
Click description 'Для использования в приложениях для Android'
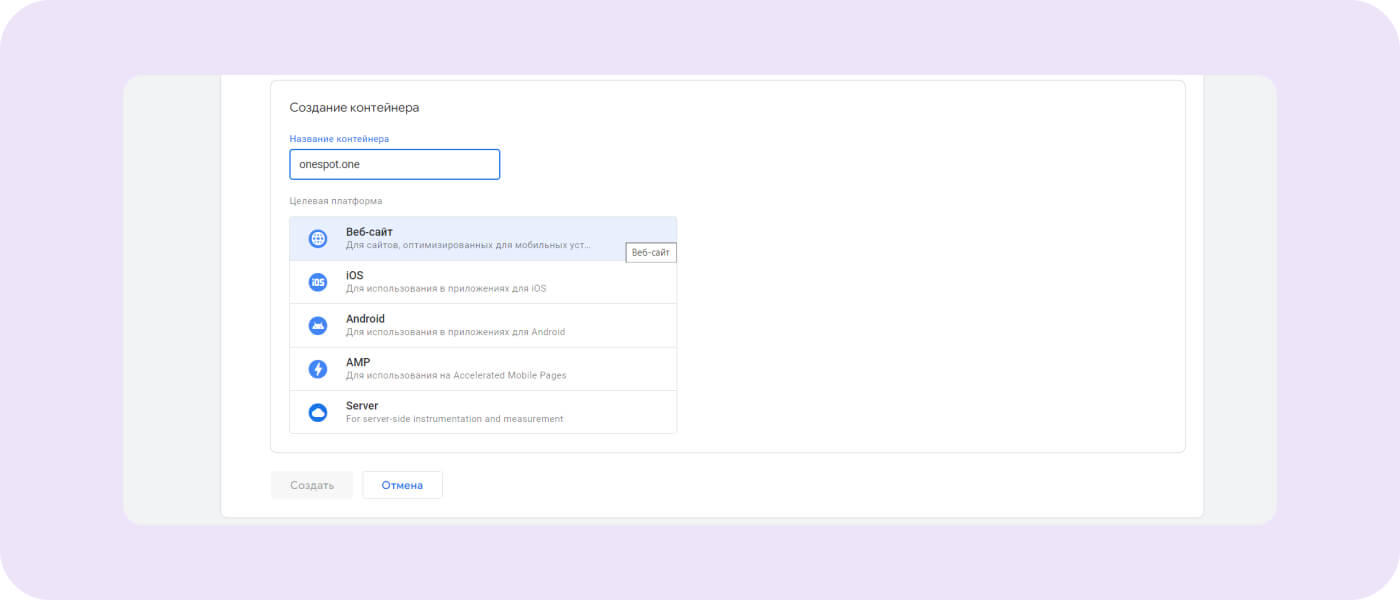pyautogui.click(x=455, y=332)
